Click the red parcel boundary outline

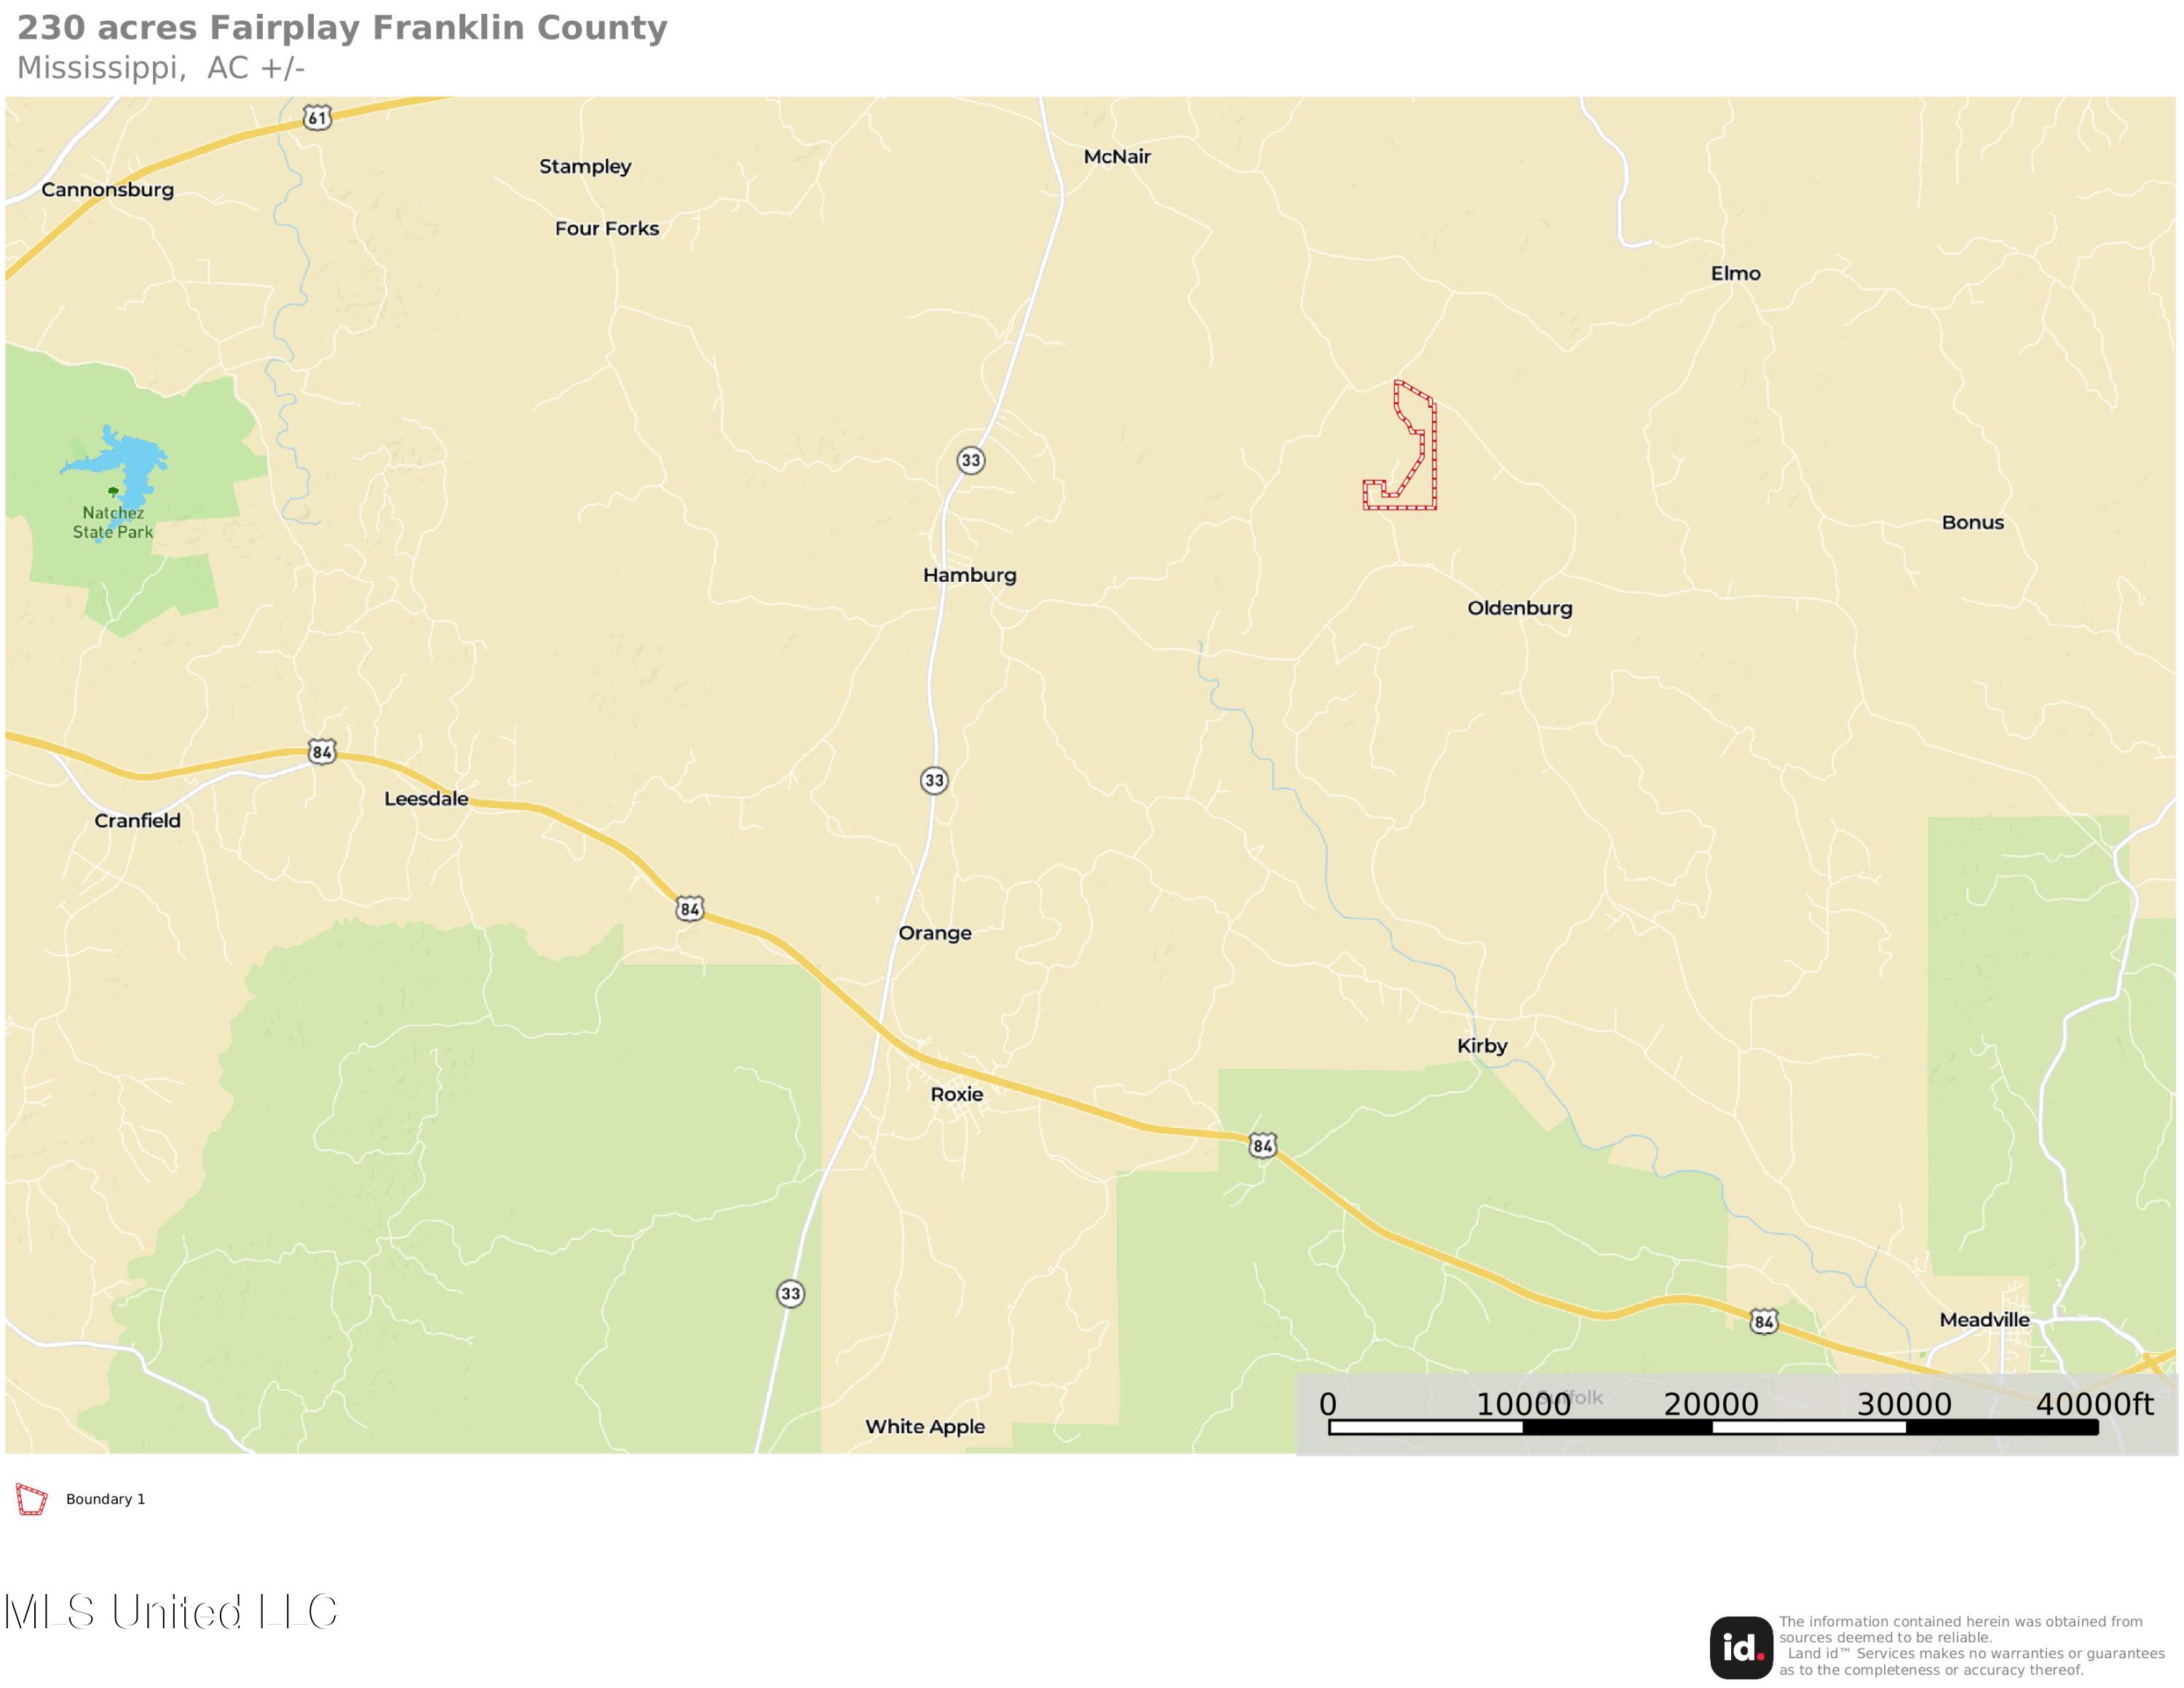click(1434, 450)
